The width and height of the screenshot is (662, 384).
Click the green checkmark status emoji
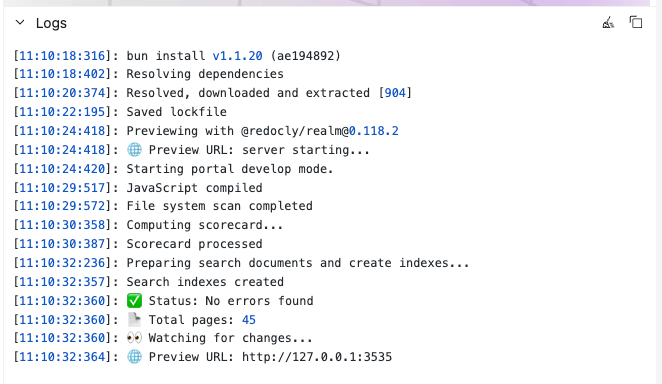(x=134, y=301)
